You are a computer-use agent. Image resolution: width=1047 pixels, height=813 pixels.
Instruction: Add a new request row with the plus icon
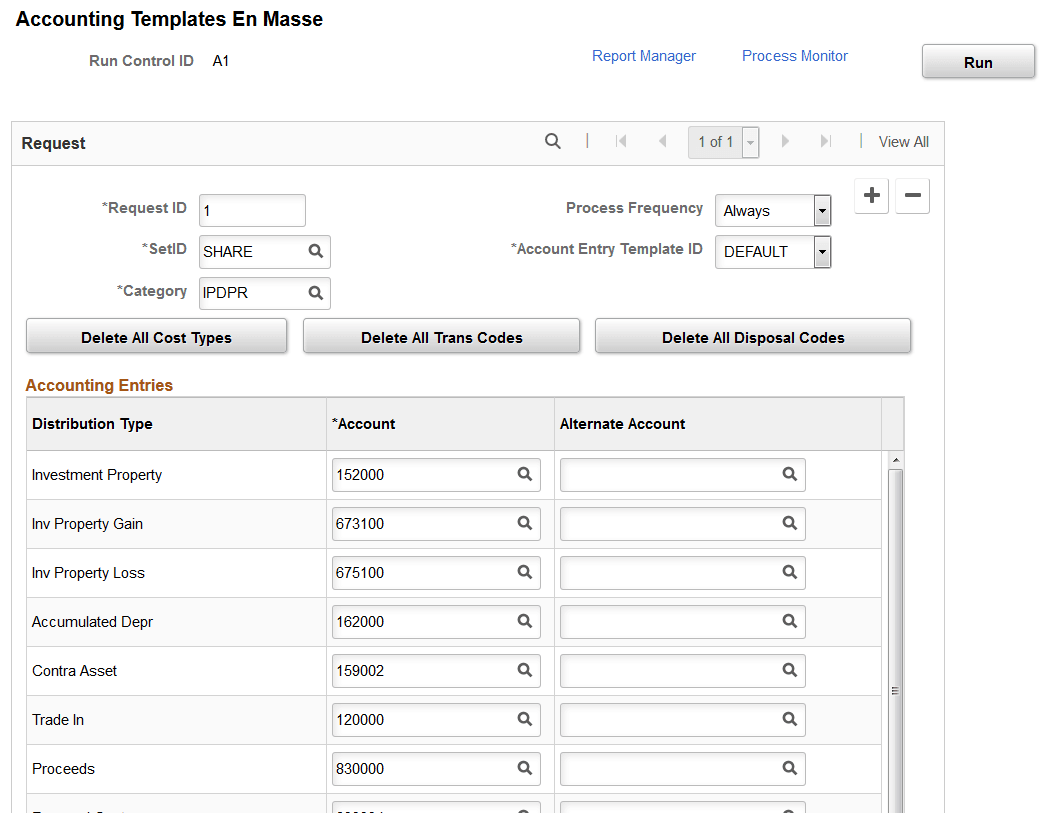[871, 196]
